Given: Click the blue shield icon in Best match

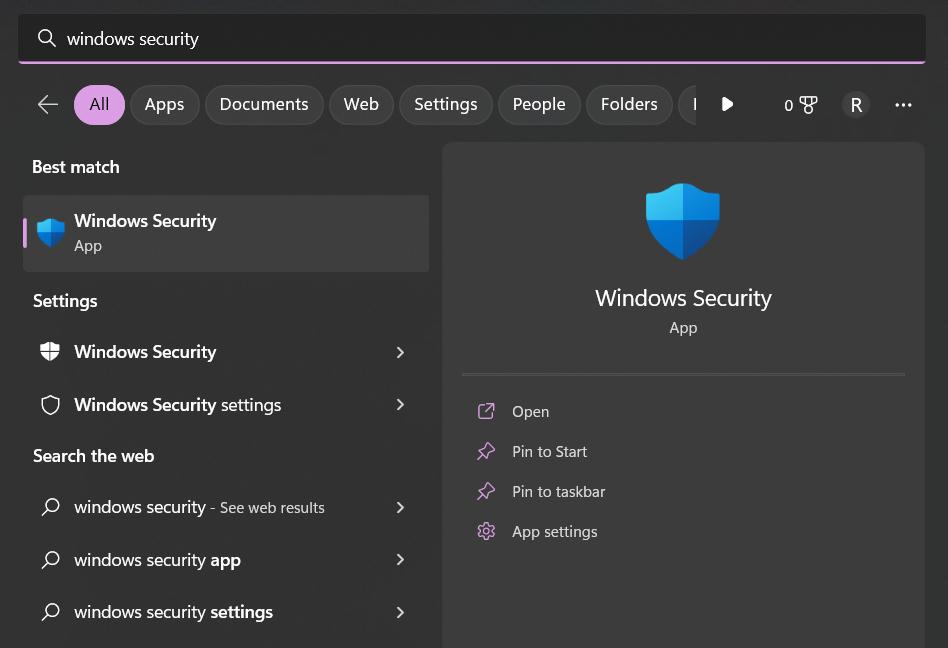Looking at the screenshot, I should point(51,233).
